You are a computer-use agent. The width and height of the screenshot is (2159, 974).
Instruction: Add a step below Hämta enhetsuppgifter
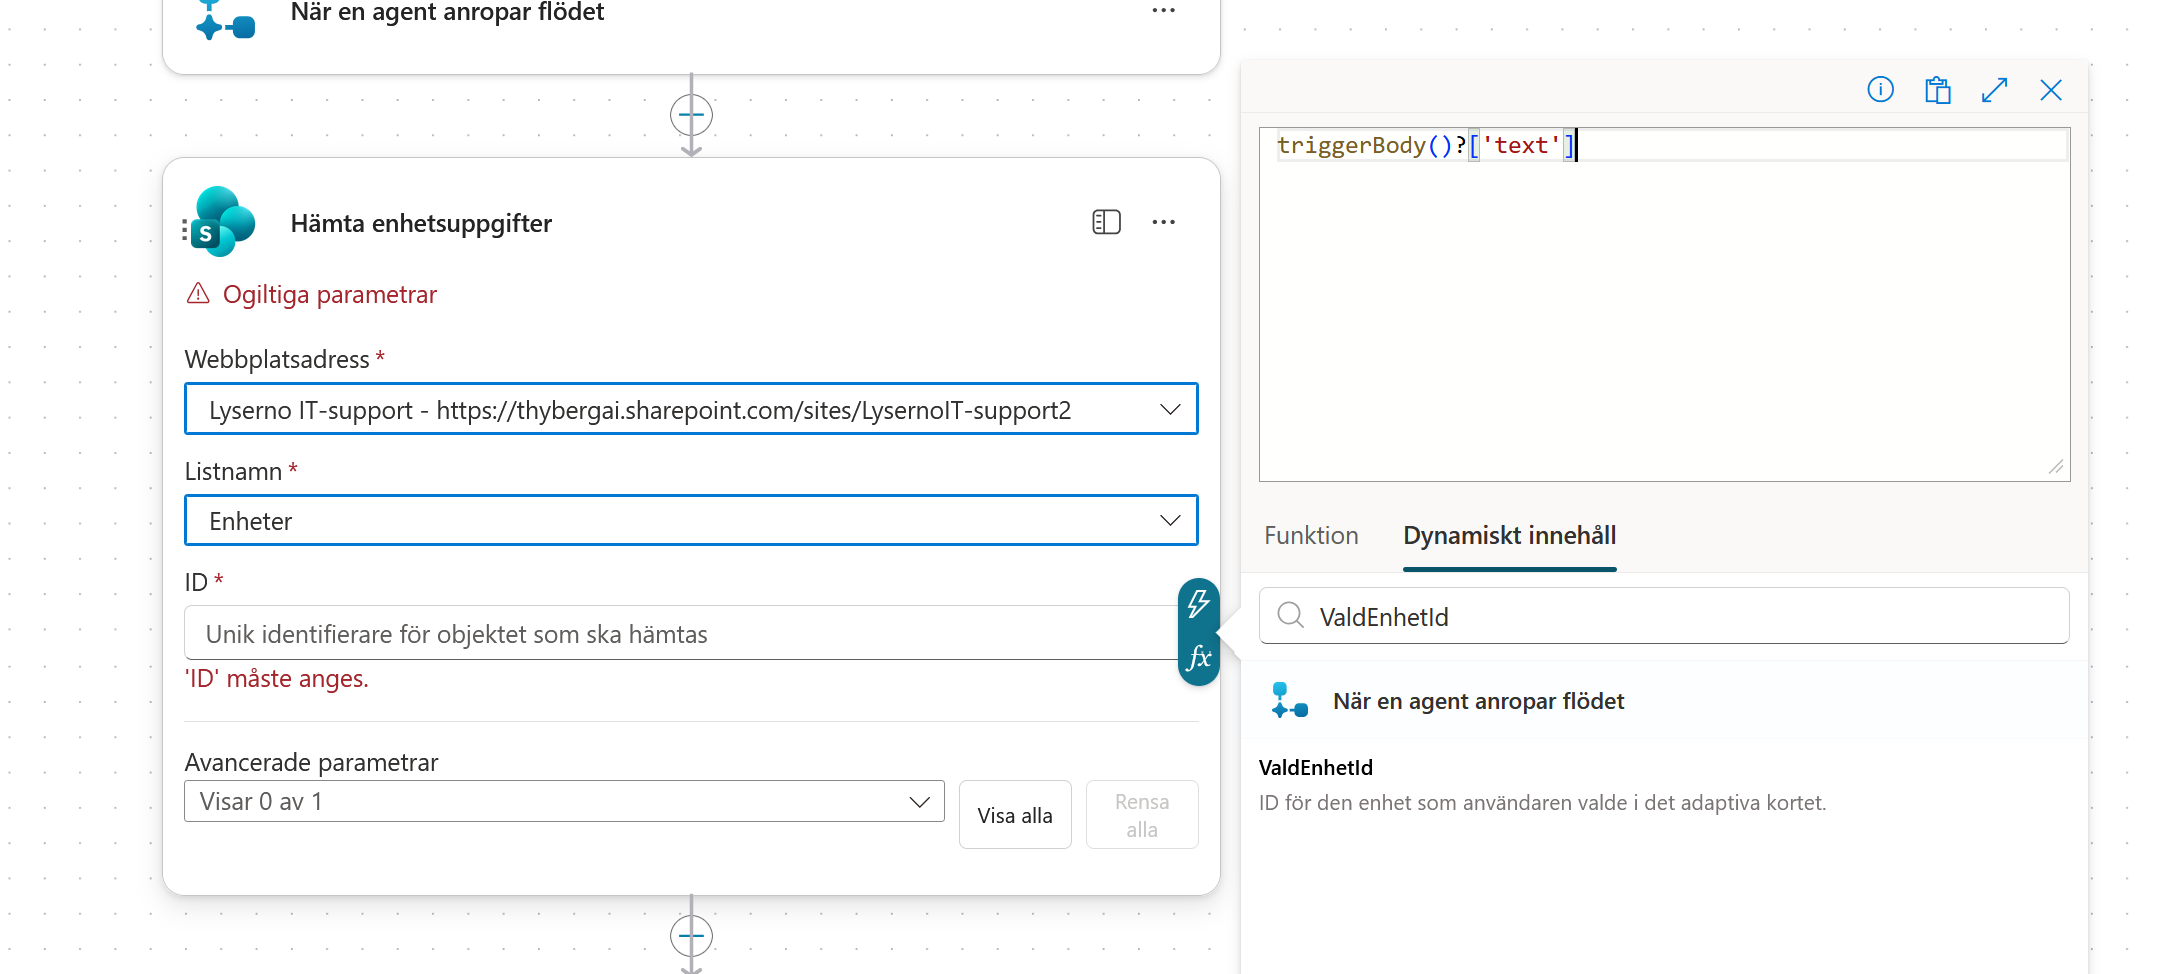[x=691, y=936]
